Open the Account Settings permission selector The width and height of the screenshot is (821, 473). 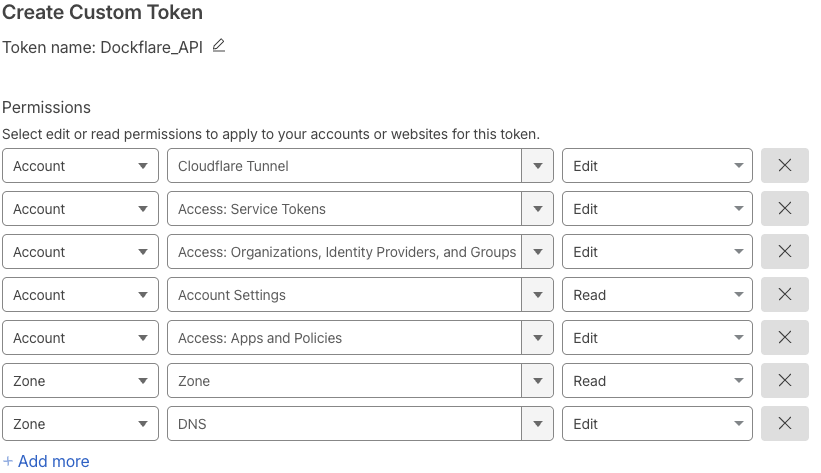coord(359,295)
